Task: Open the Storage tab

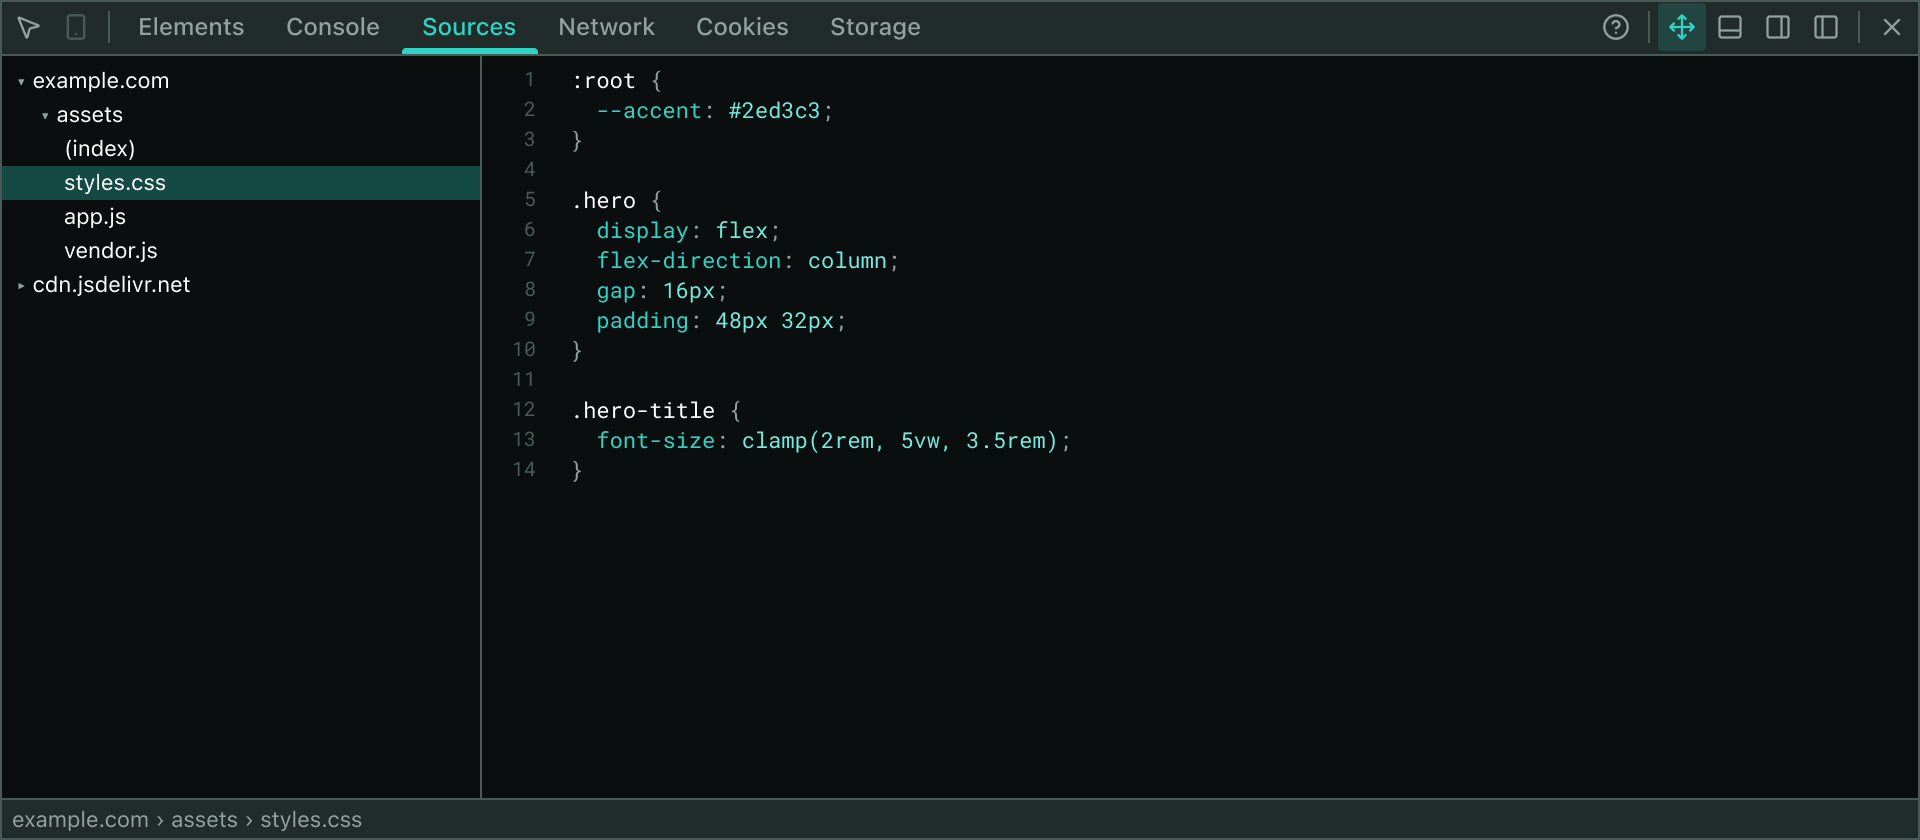Action: (x=875, y=27)
